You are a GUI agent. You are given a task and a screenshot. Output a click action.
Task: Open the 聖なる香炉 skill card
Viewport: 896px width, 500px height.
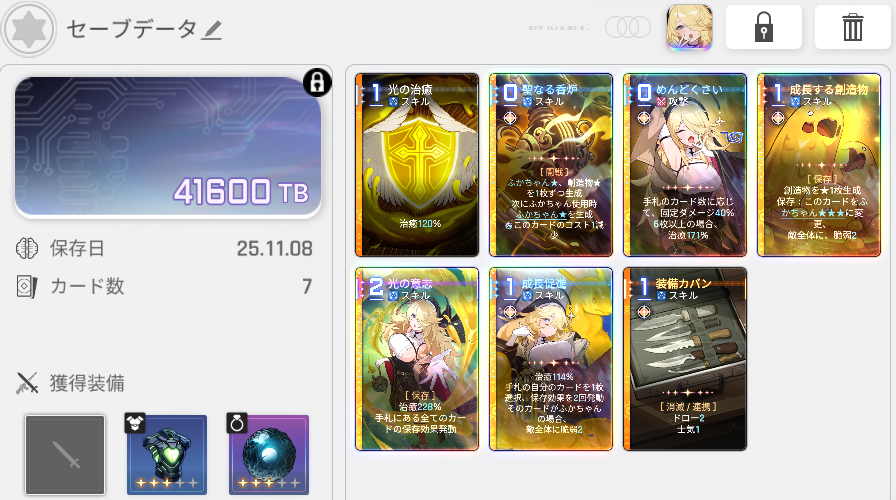click(551, 165)
